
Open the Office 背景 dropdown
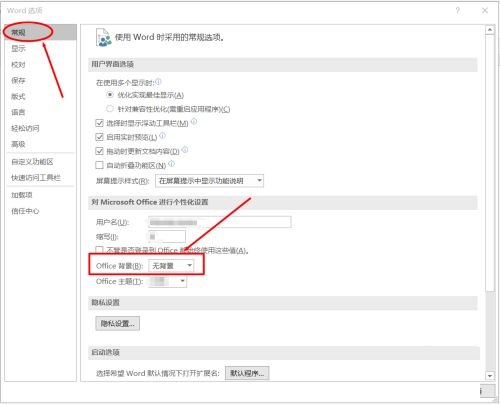click(171, 266)
